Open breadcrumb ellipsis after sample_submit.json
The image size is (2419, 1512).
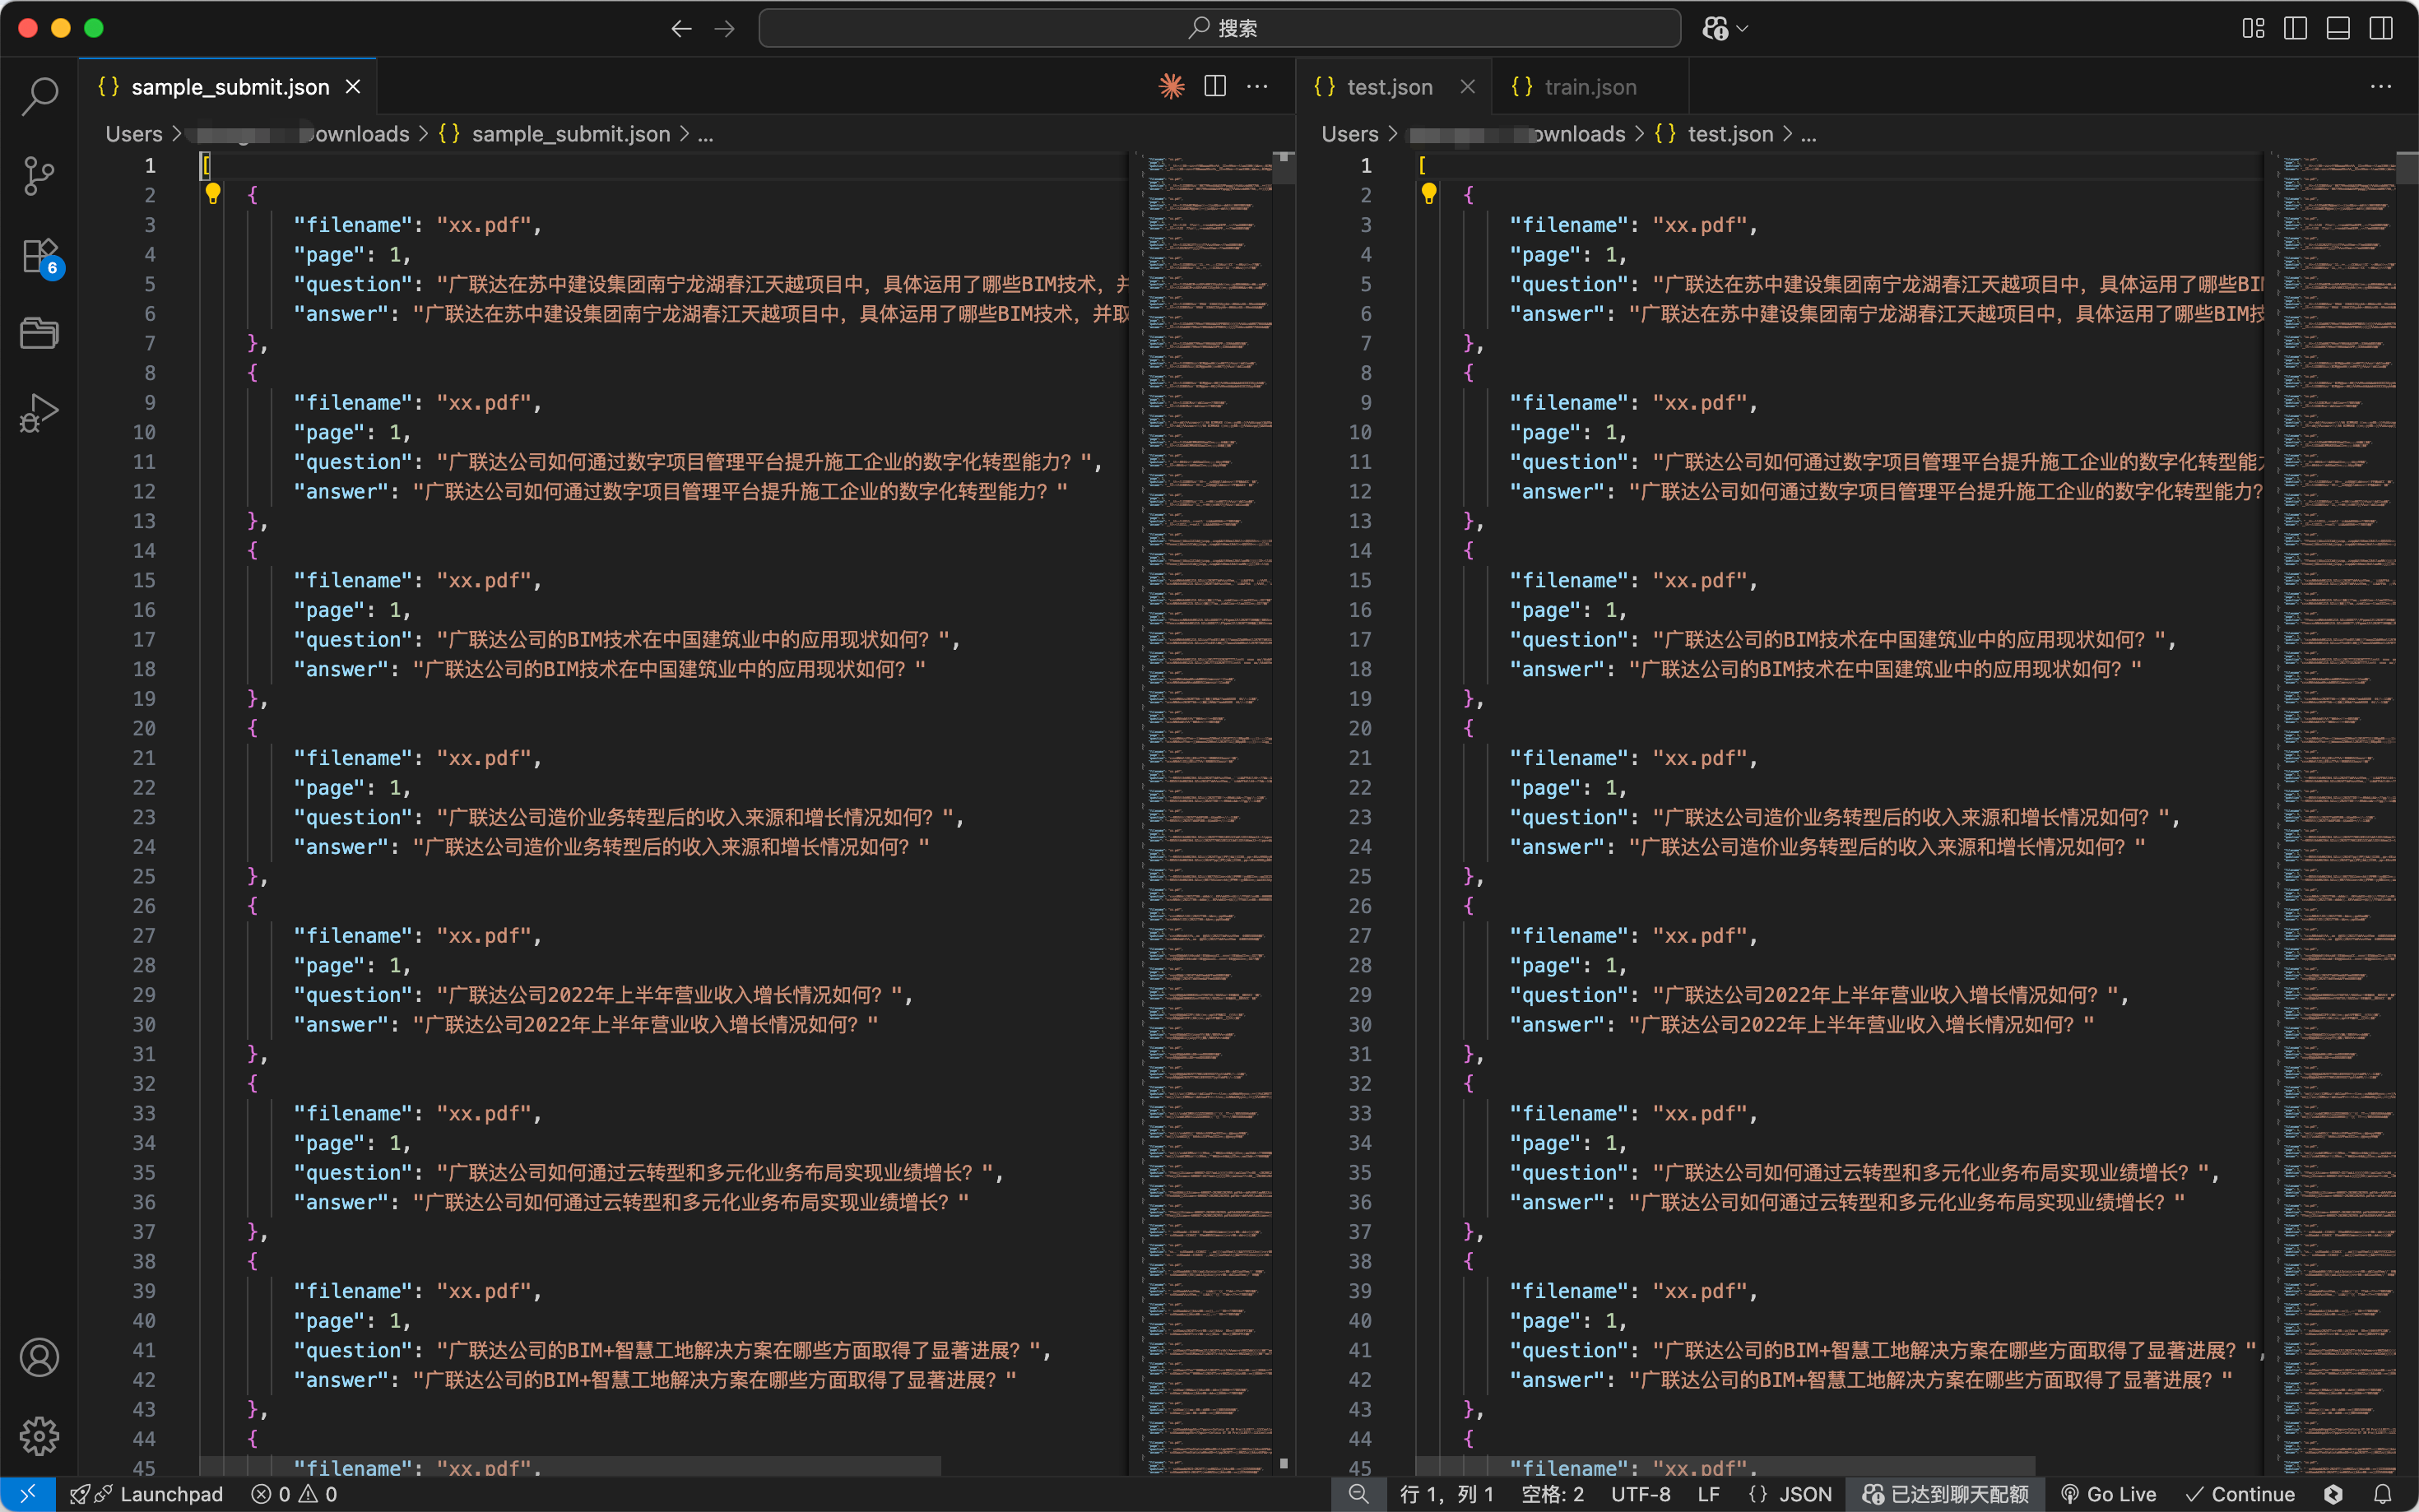[x=705, y=134]
